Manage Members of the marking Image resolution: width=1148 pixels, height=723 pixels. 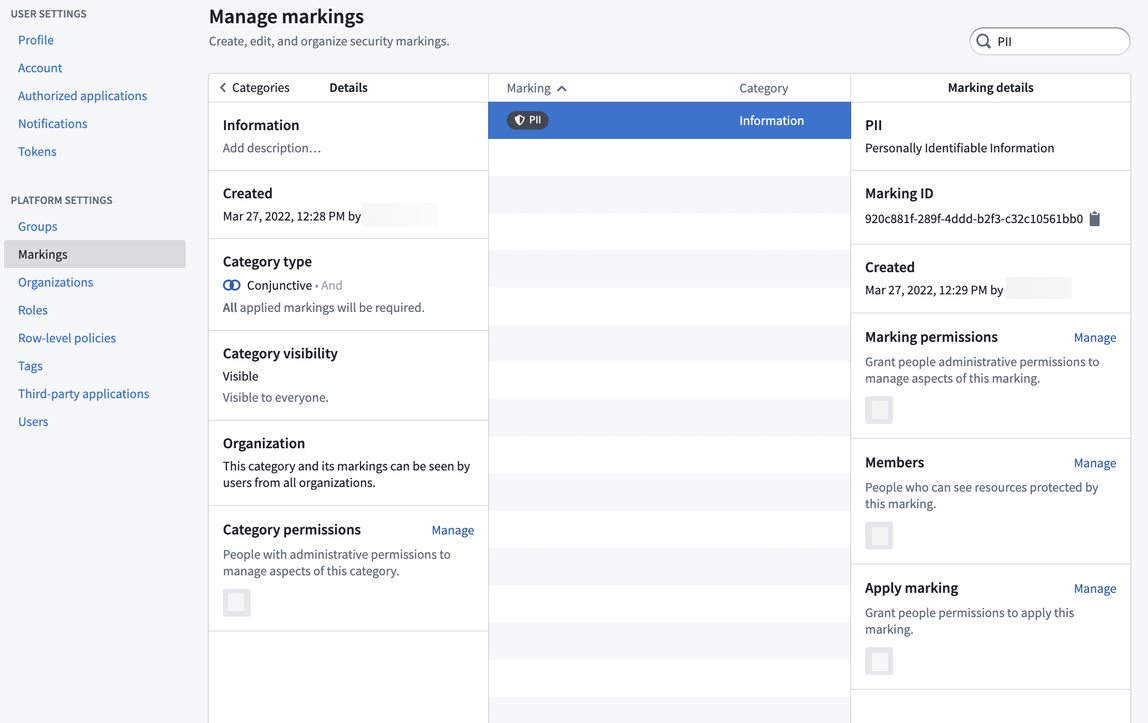click(1095, 463)
